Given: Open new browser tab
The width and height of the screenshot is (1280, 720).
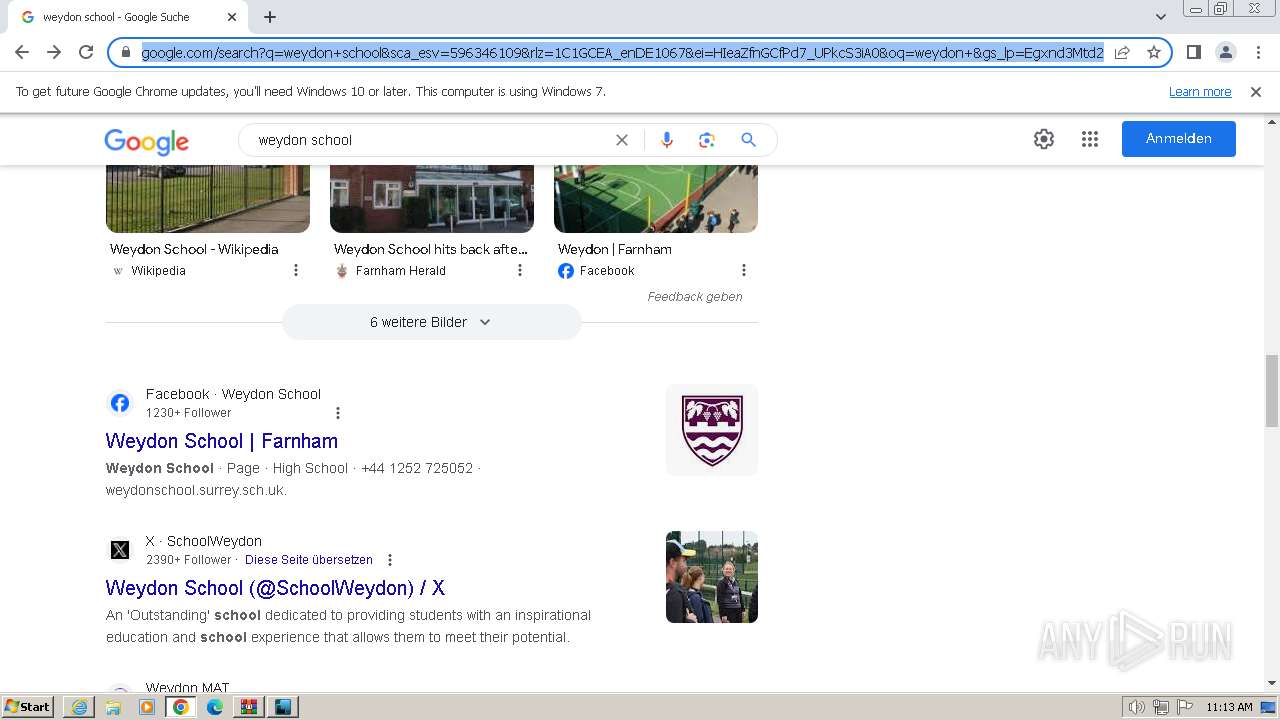Looking at the screenshot, I should click(270, 17).
